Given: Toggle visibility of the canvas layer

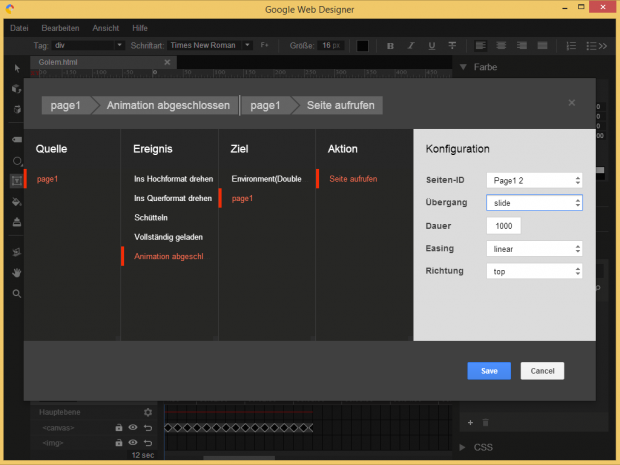Looking at the screenshot, I should click(x=132, y=428).
